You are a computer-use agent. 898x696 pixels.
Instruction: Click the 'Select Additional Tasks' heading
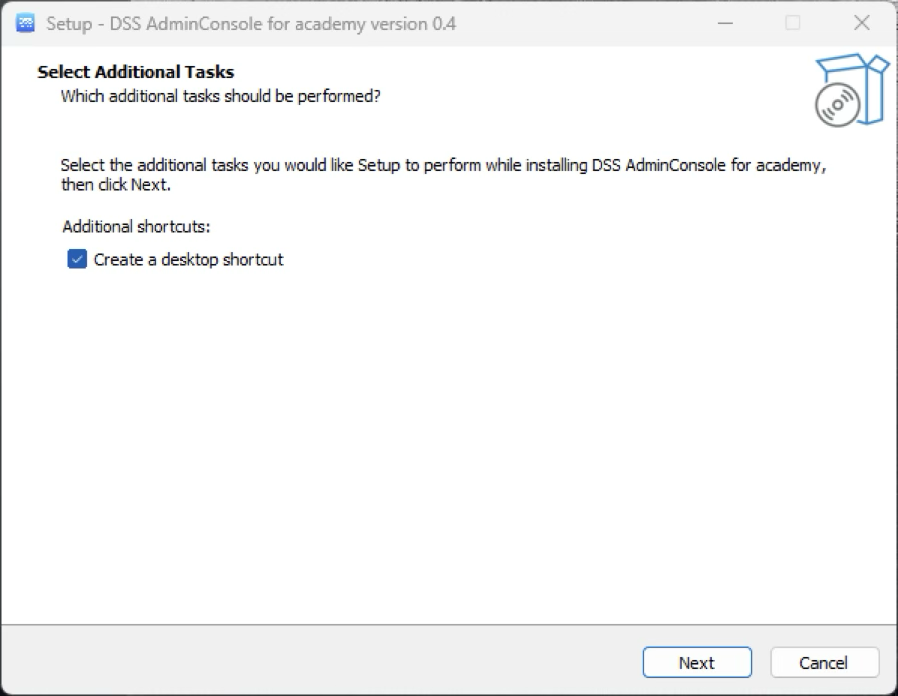[135, 72]
